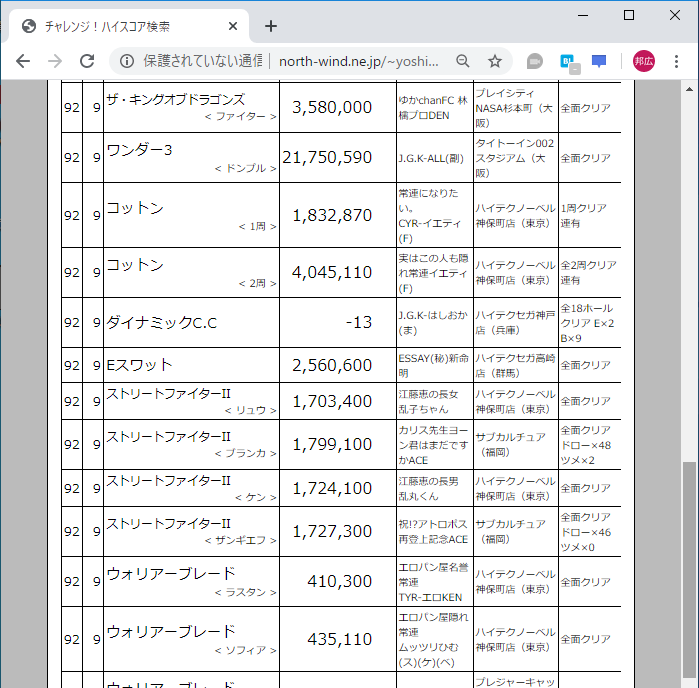Select player エロパン屋名誉常連 TYR-エロKEN

433,582
